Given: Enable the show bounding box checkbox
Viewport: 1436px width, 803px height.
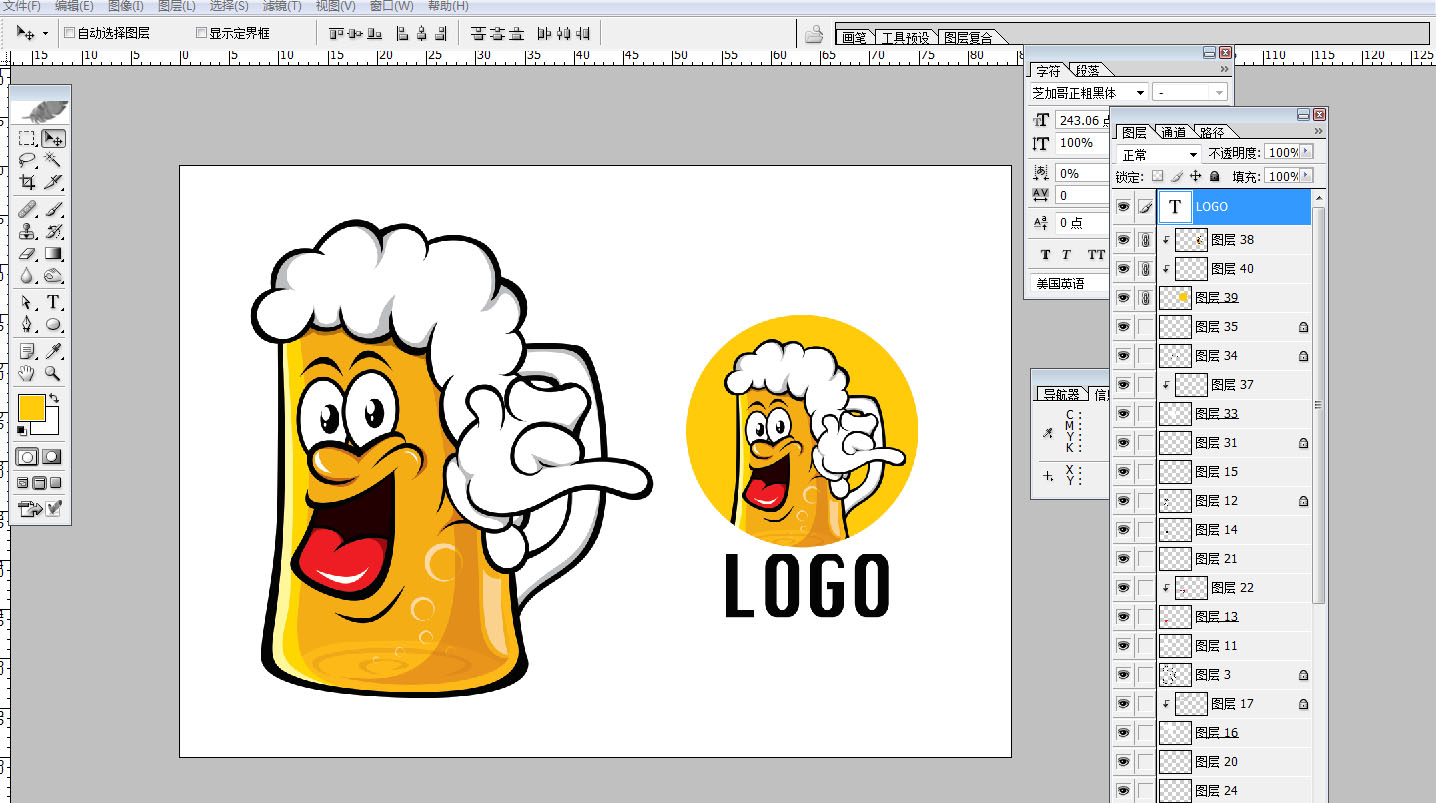Looking at the screenshot, I should tap(201, 33).
